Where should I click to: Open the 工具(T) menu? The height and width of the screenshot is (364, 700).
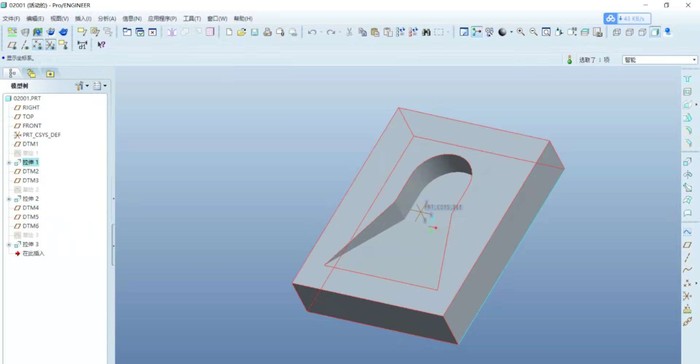(x=192, y=19)
